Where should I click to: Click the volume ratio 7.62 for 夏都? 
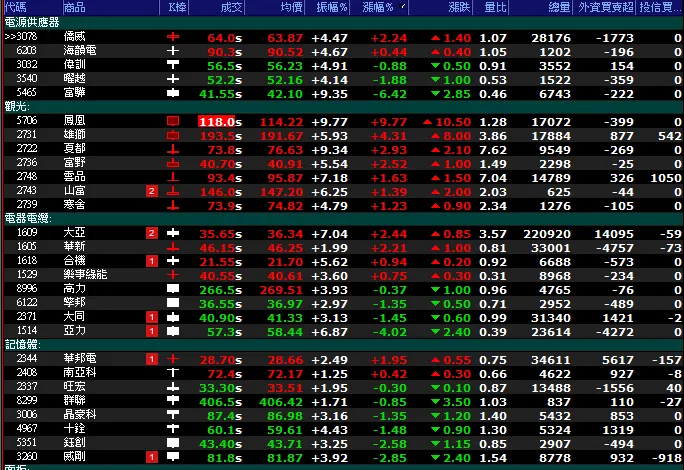[x=493, y=150]
